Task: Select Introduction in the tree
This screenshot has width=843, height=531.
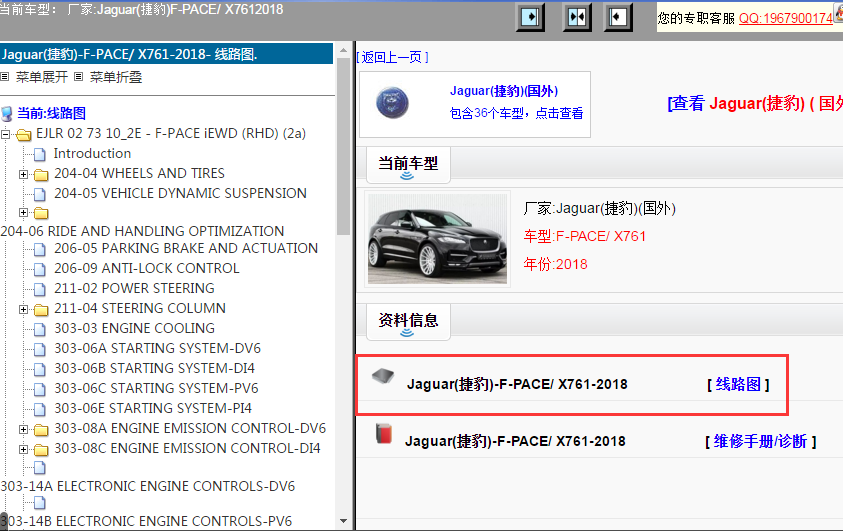Action: click(92, 154)
